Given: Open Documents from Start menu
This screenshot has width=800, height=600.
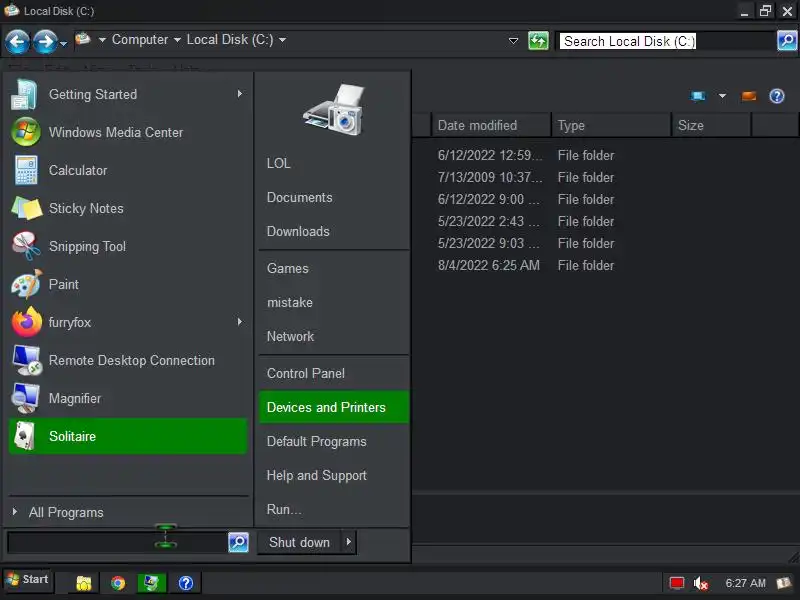Looking at the screenshot, I should (299, 197).
